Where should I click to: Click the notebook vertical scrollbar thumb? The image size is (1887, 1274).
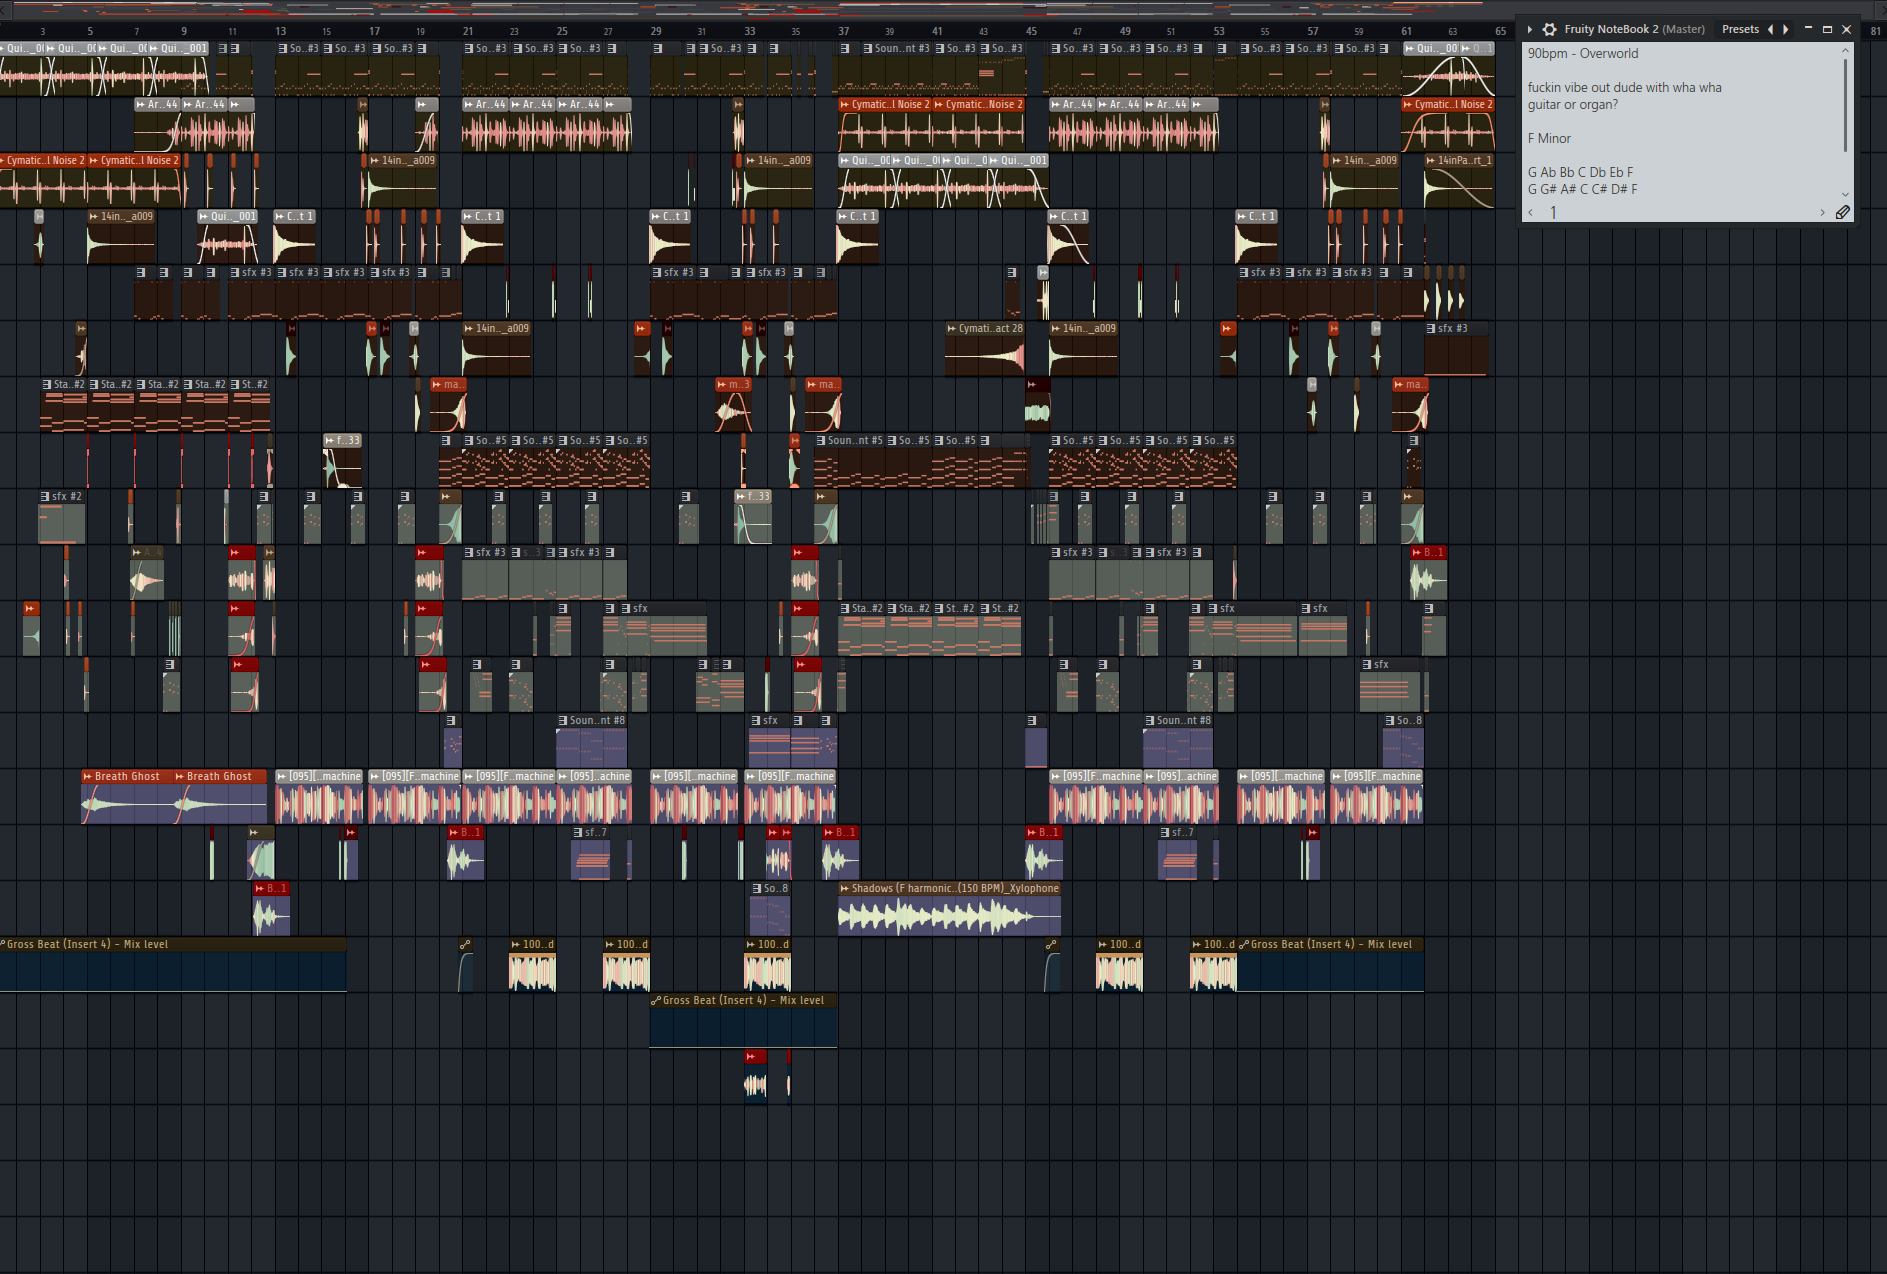coord(1845,105)
